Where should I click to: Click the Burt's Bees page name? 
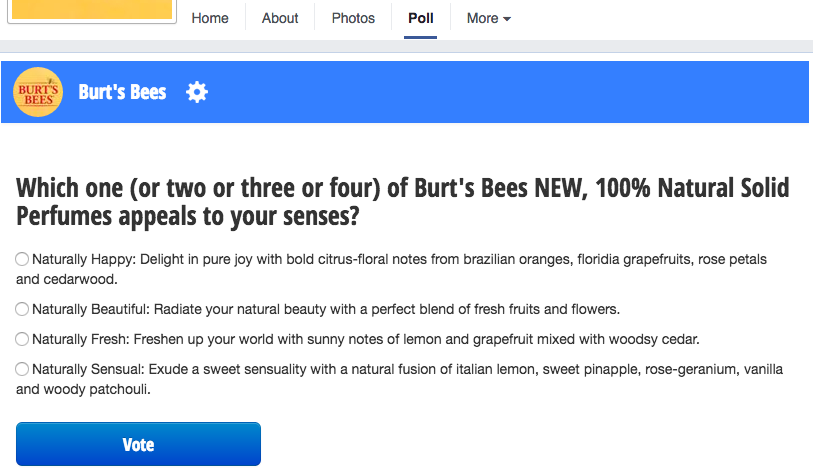122,92
